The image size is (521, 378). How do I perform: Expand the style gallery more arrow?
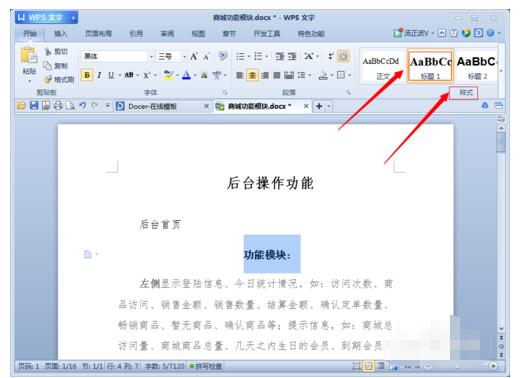(x=501, y=71)
